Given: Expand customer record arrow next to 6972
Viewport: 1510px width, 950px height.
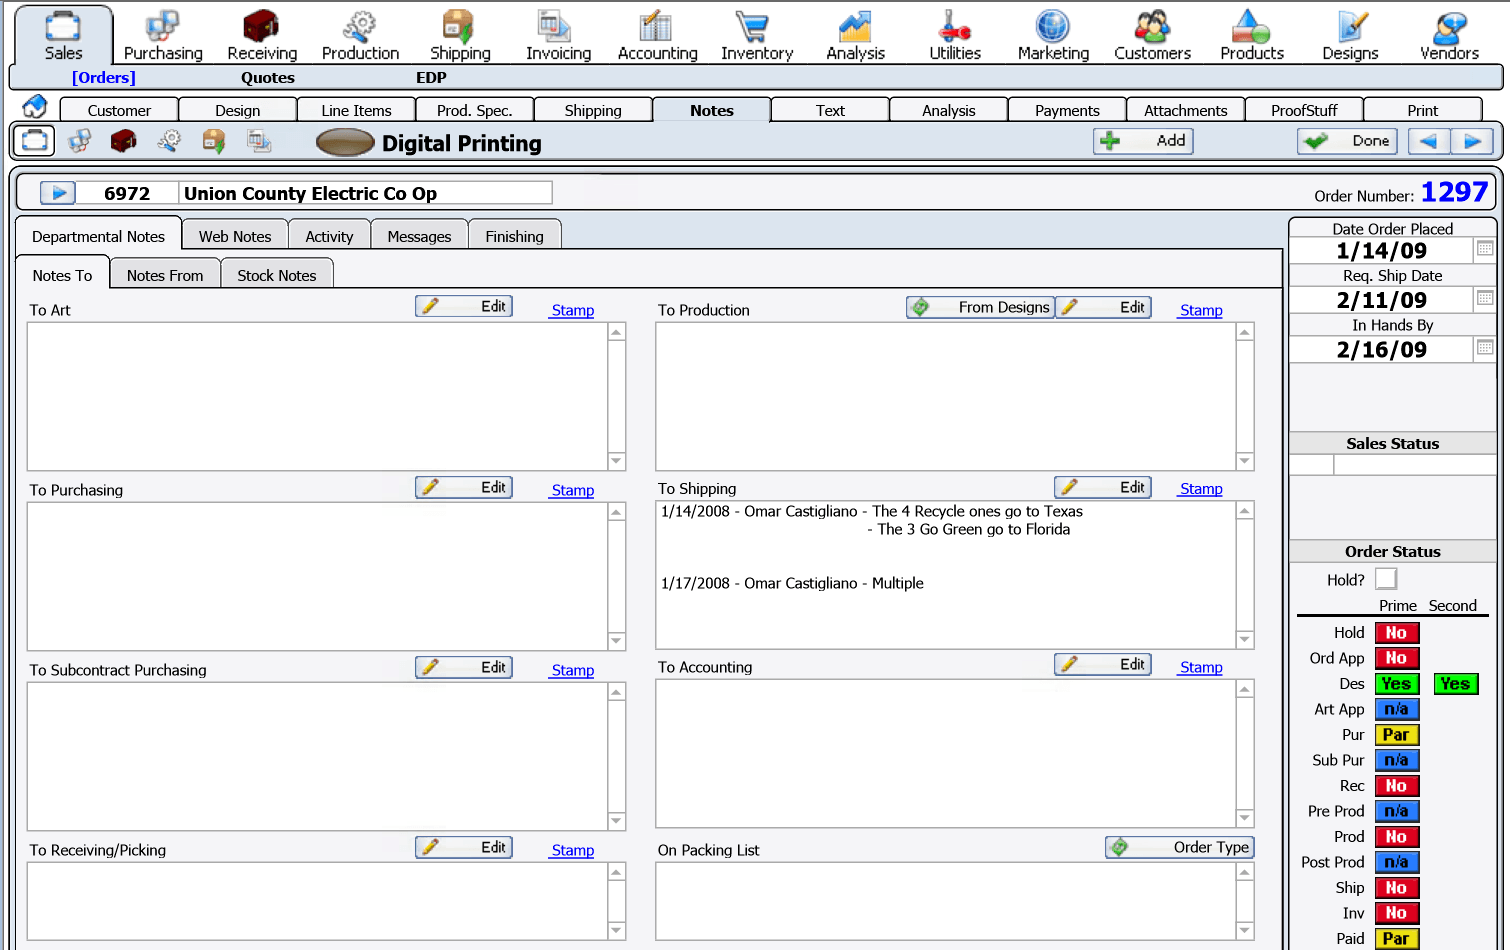Looking at the screenshot, I should 58,193.
